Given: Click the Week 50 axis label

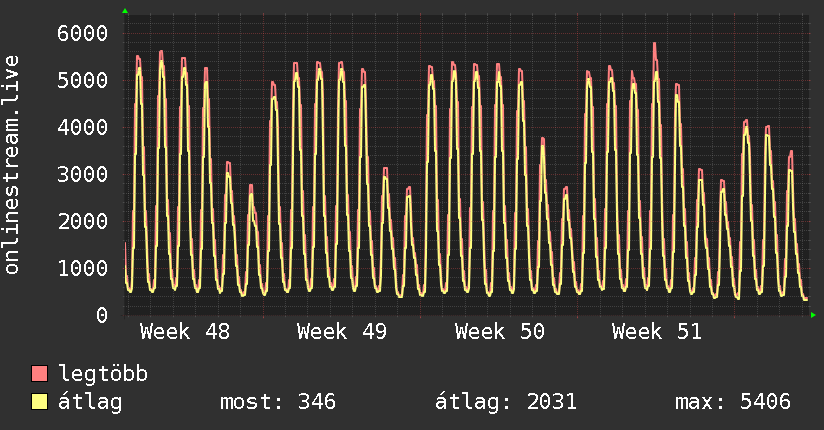Looking at the screenshot, I should (500, 332).
